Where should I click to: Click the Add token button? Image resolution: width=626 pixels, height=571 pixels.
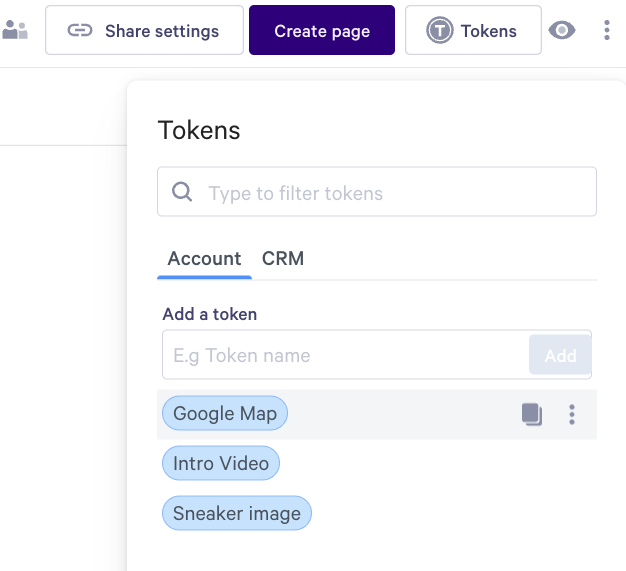point(560,355)
